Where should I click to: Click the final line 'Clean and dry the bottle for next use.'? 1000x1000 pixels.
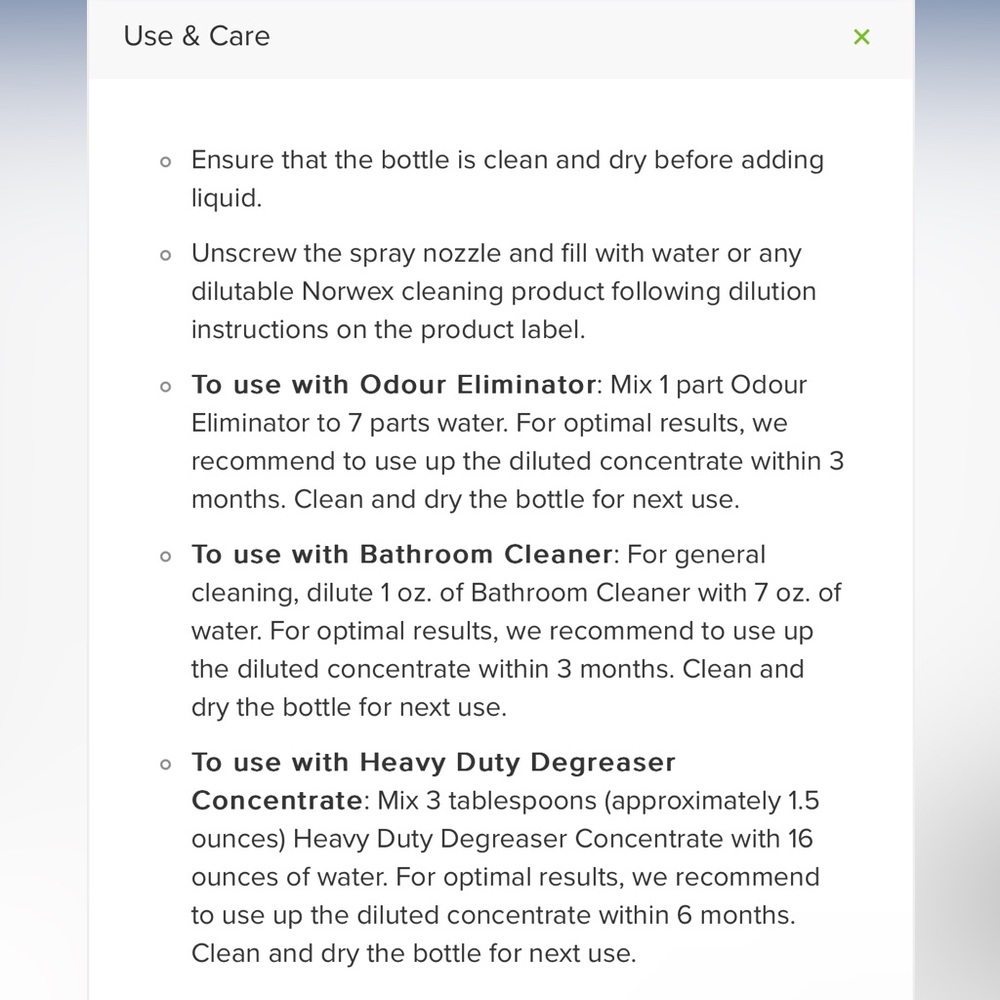tap(414, 953)
